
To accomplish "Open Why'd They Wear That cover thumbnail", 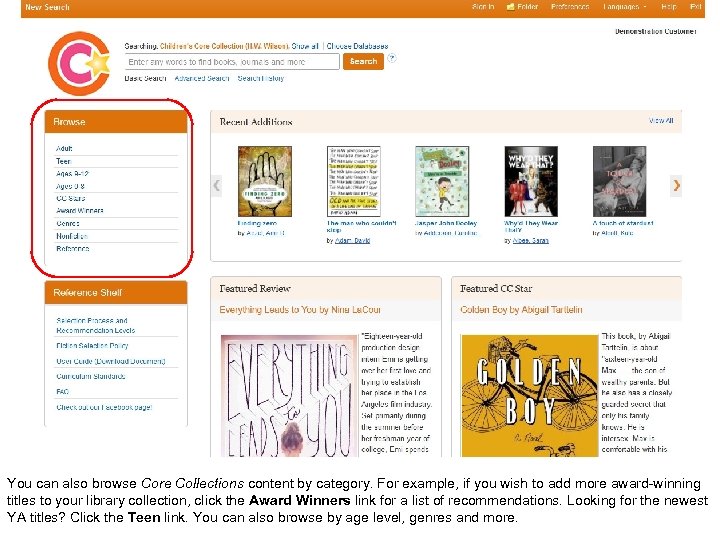I will (531, 181).
